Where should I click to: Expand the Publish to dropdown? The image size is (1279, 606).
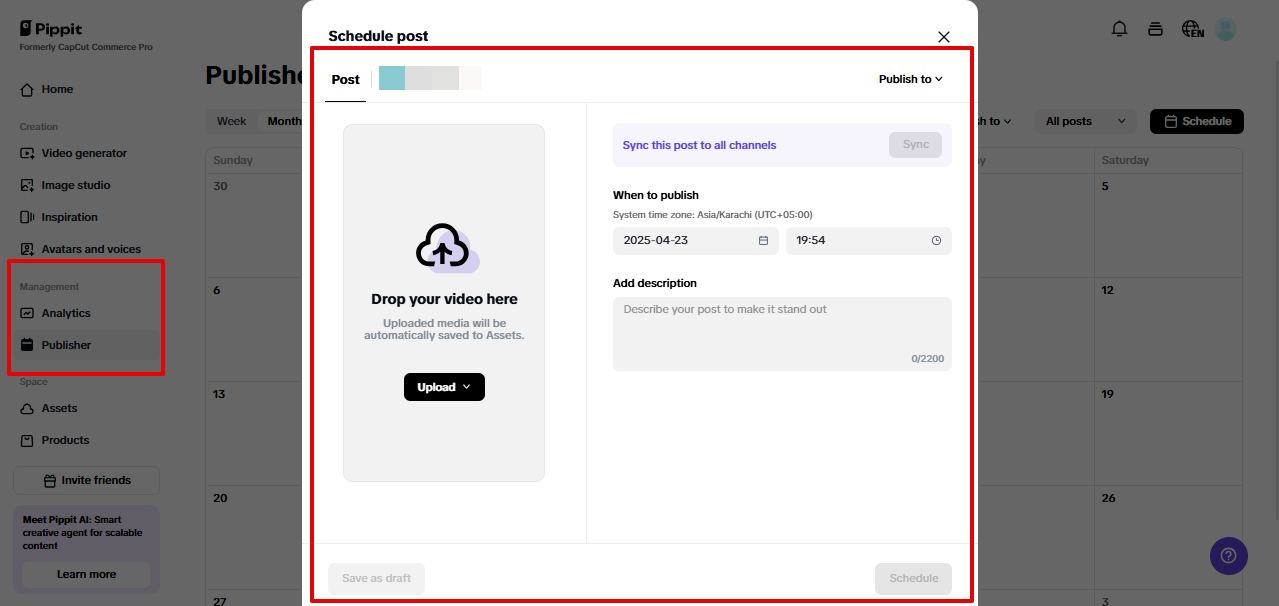[909, 79]
